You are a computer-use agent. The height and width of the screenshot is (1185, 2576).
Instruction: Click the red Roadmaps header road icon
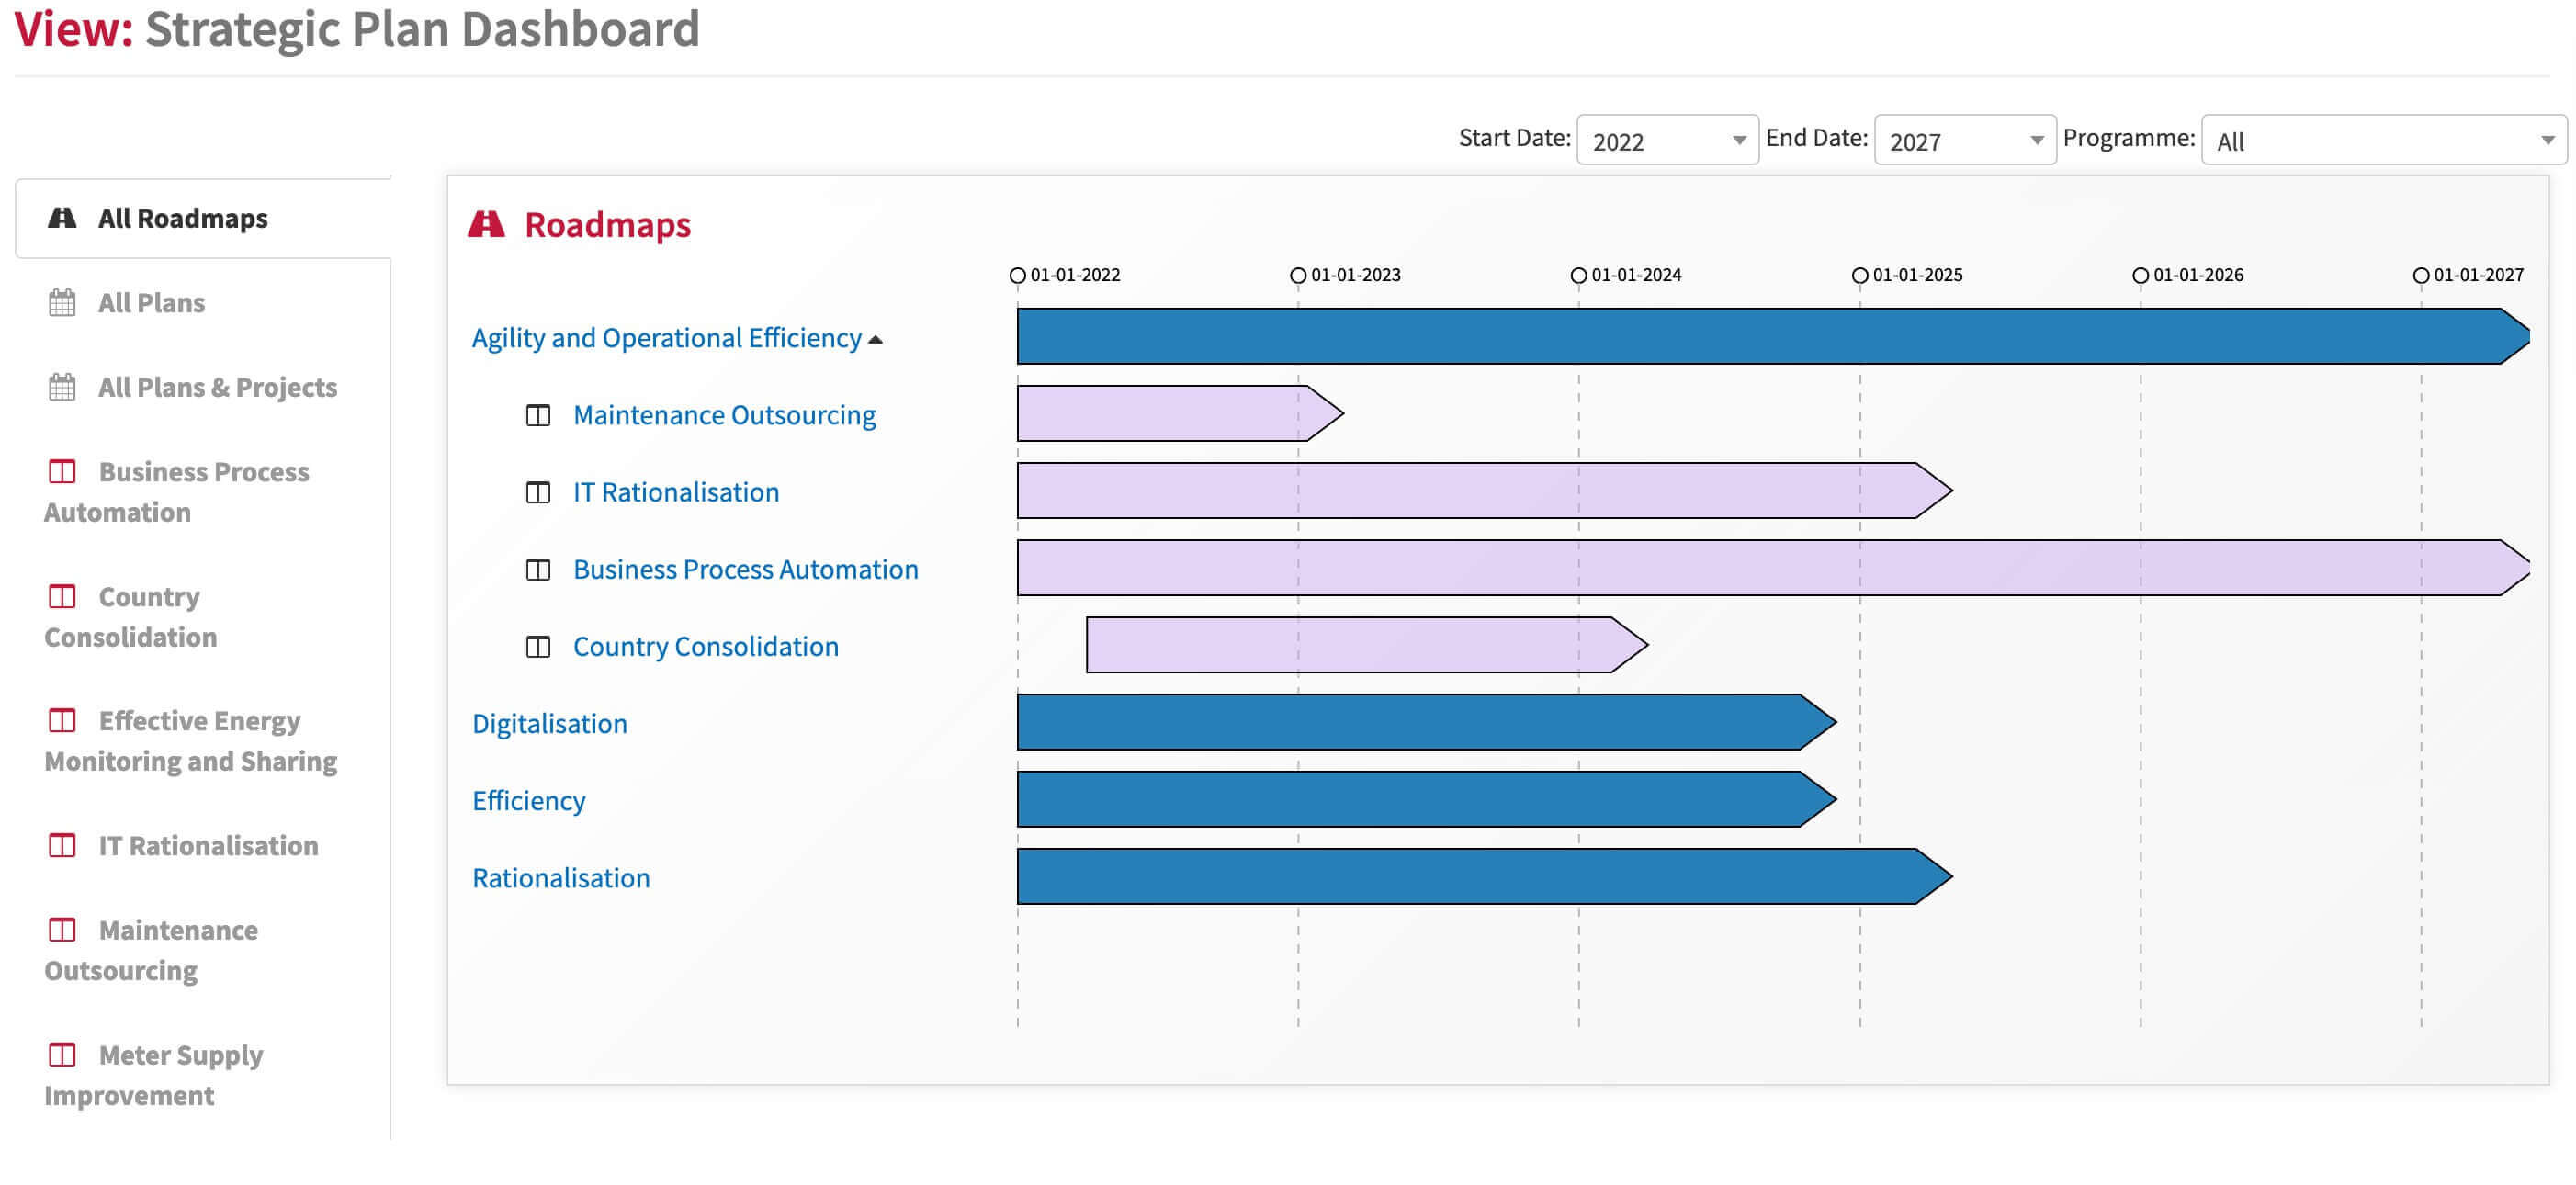486,224
